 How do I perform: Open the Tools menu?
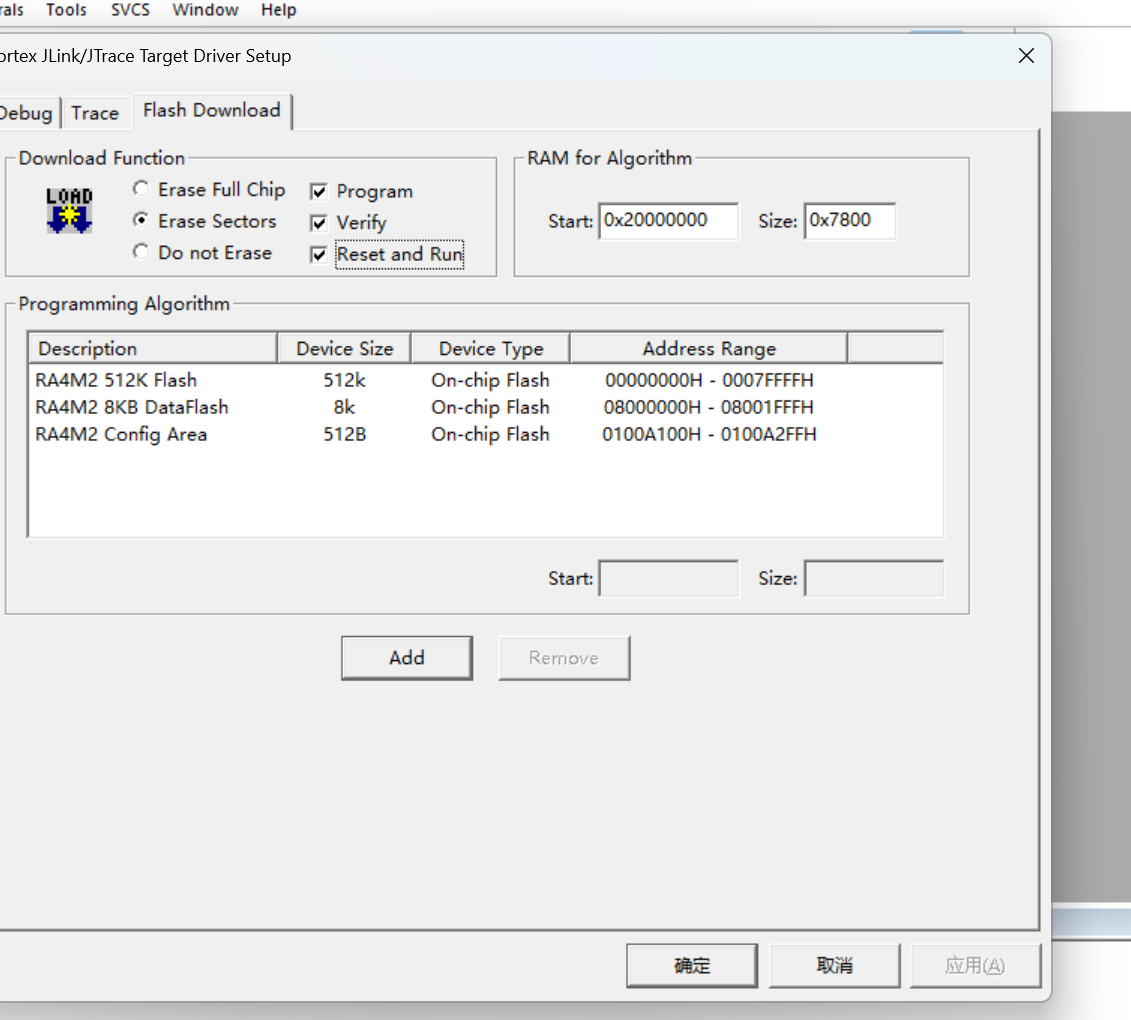(66, 10)
